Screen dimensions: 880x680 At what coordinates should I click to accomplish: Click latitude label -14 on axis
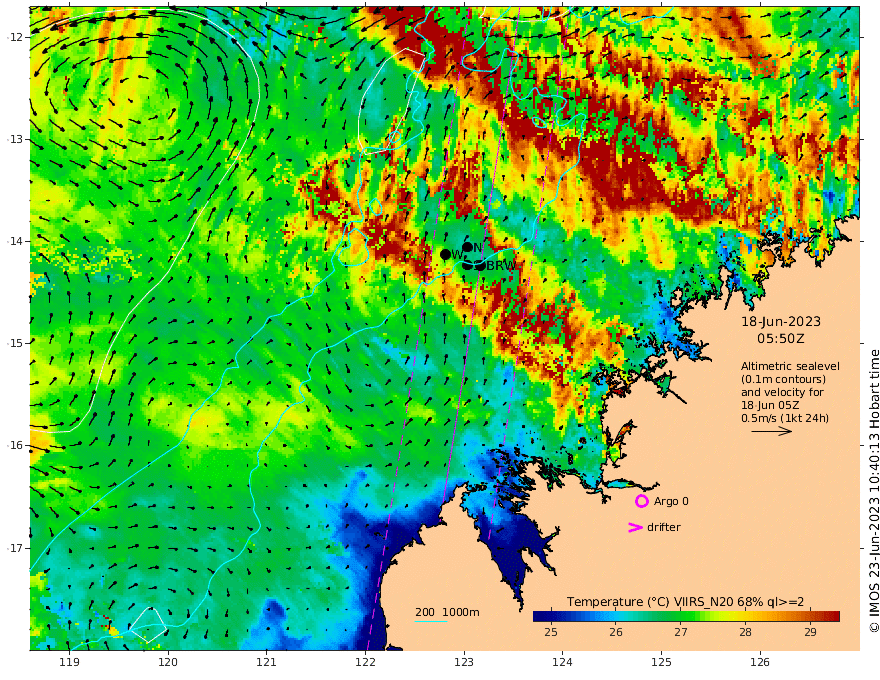point(15,241)
